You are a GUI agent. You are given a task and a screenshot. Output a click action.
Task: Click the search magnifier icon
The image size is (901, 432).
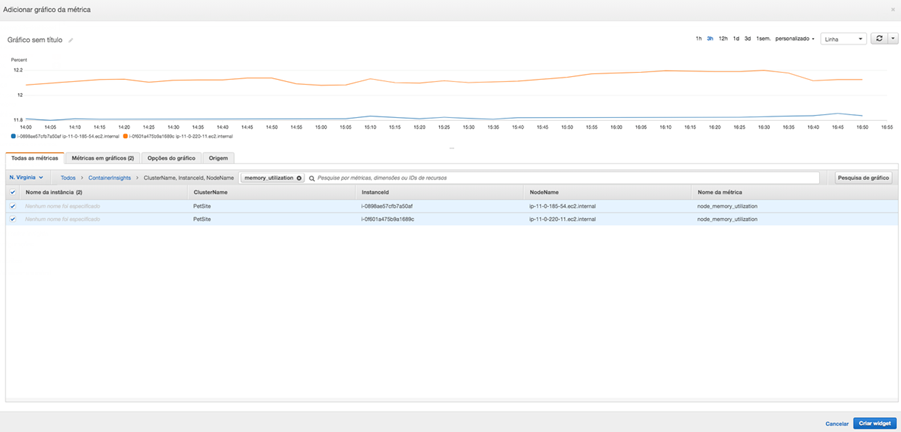pyautogui.click(x=312, y=178)
